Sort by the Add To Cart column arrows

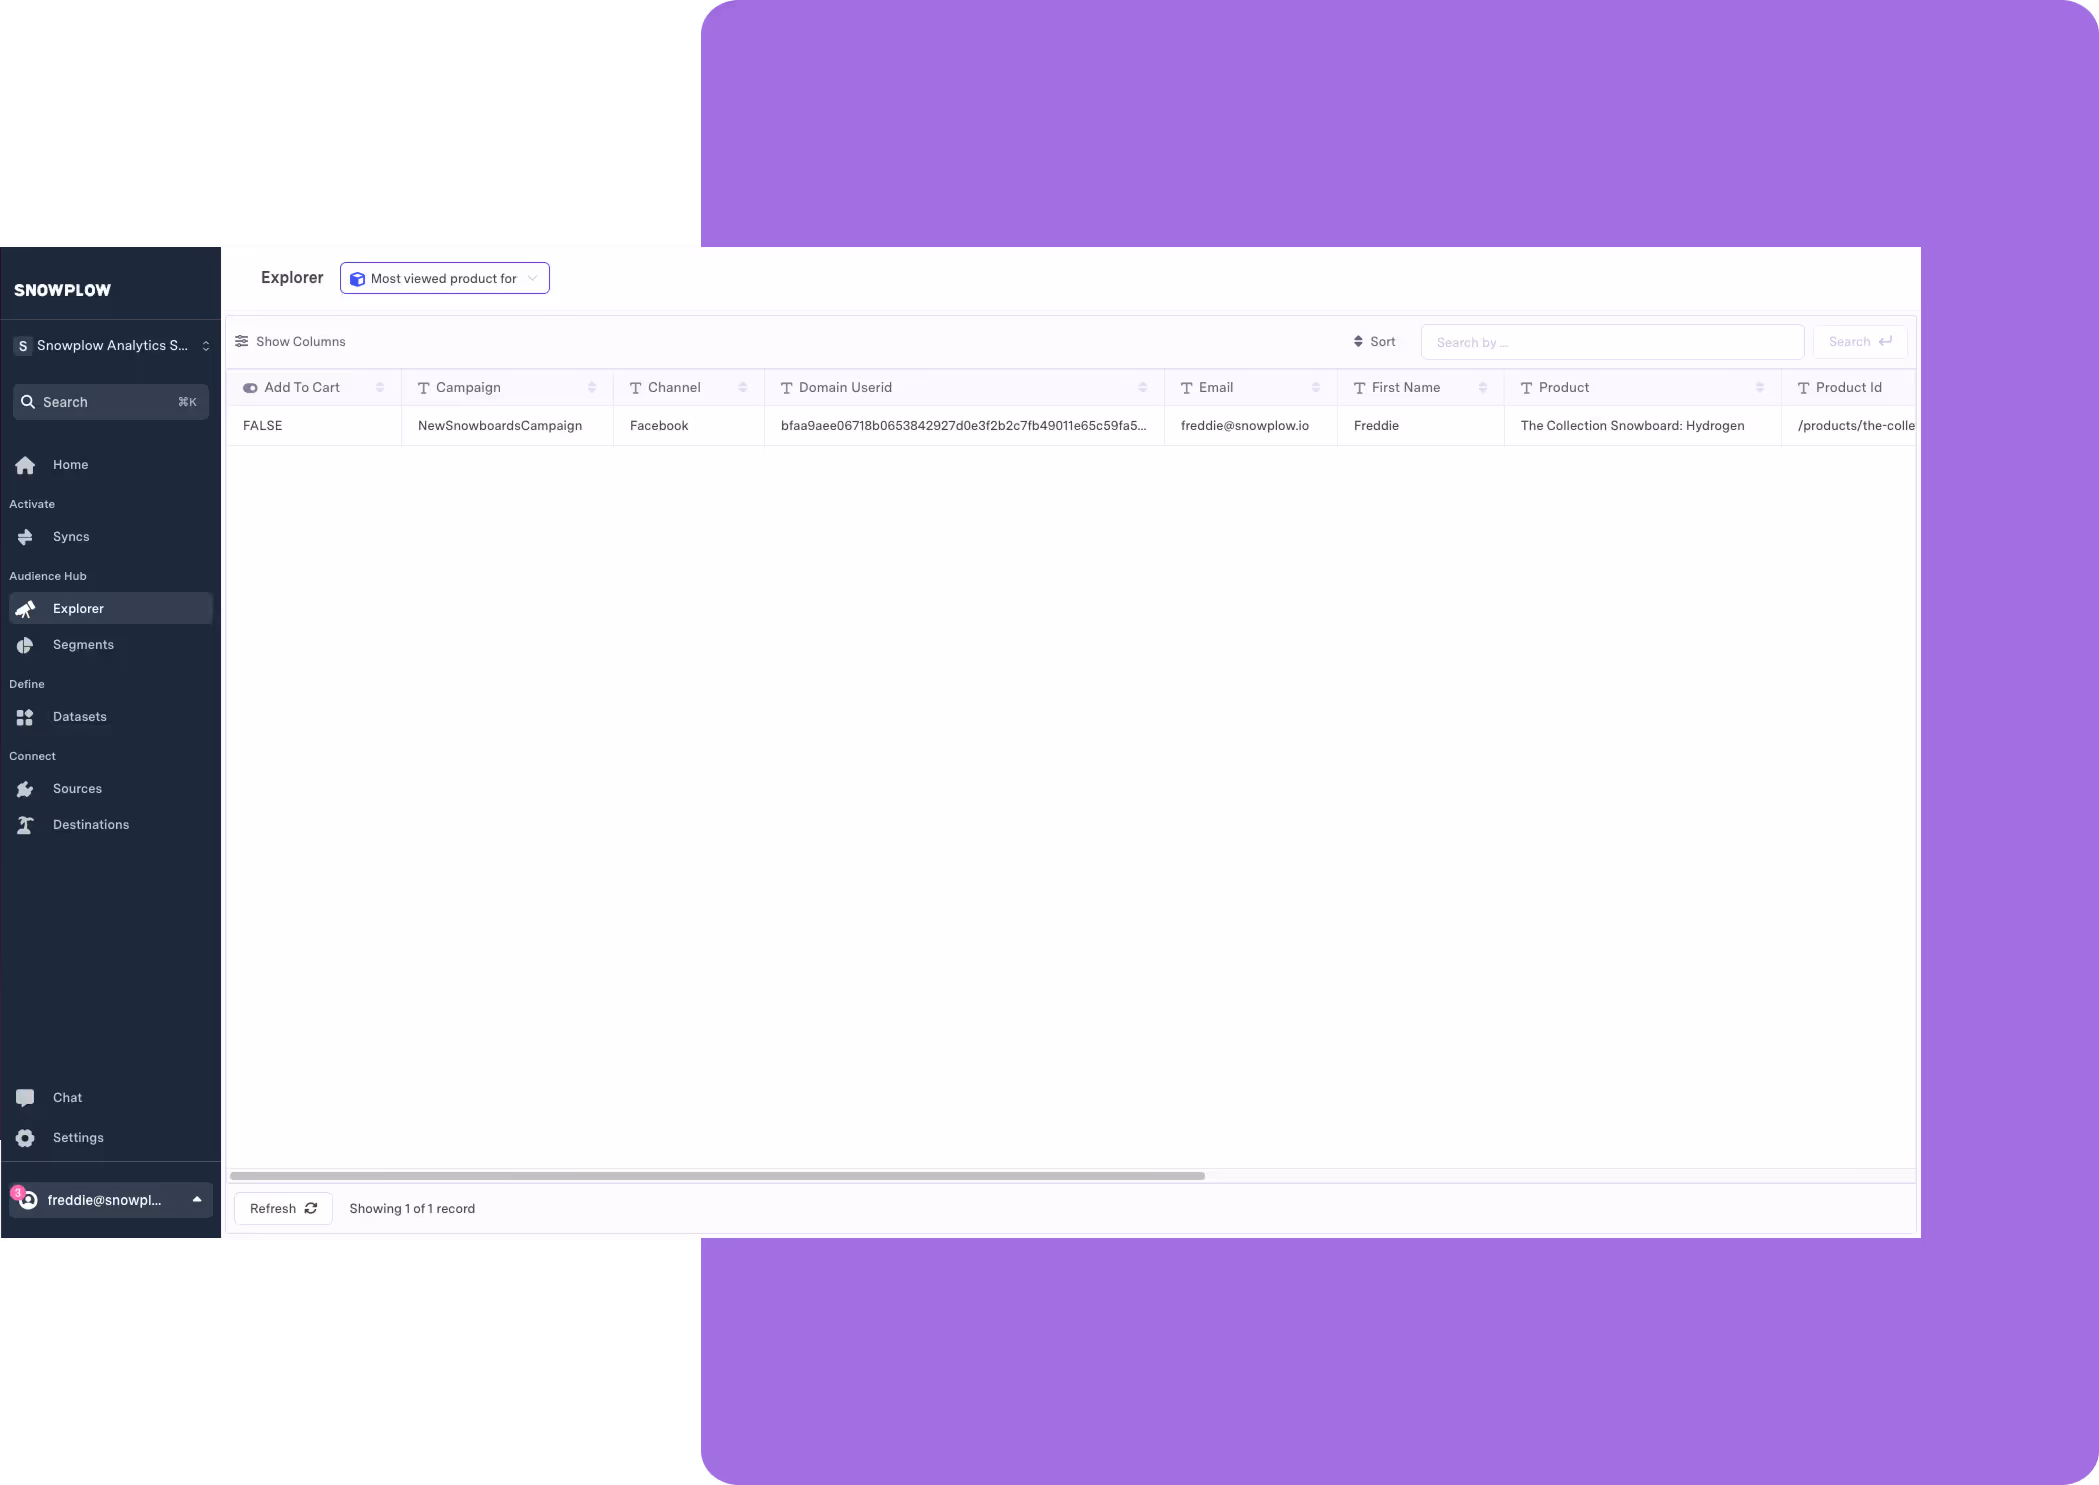click(x=380, y=388)
